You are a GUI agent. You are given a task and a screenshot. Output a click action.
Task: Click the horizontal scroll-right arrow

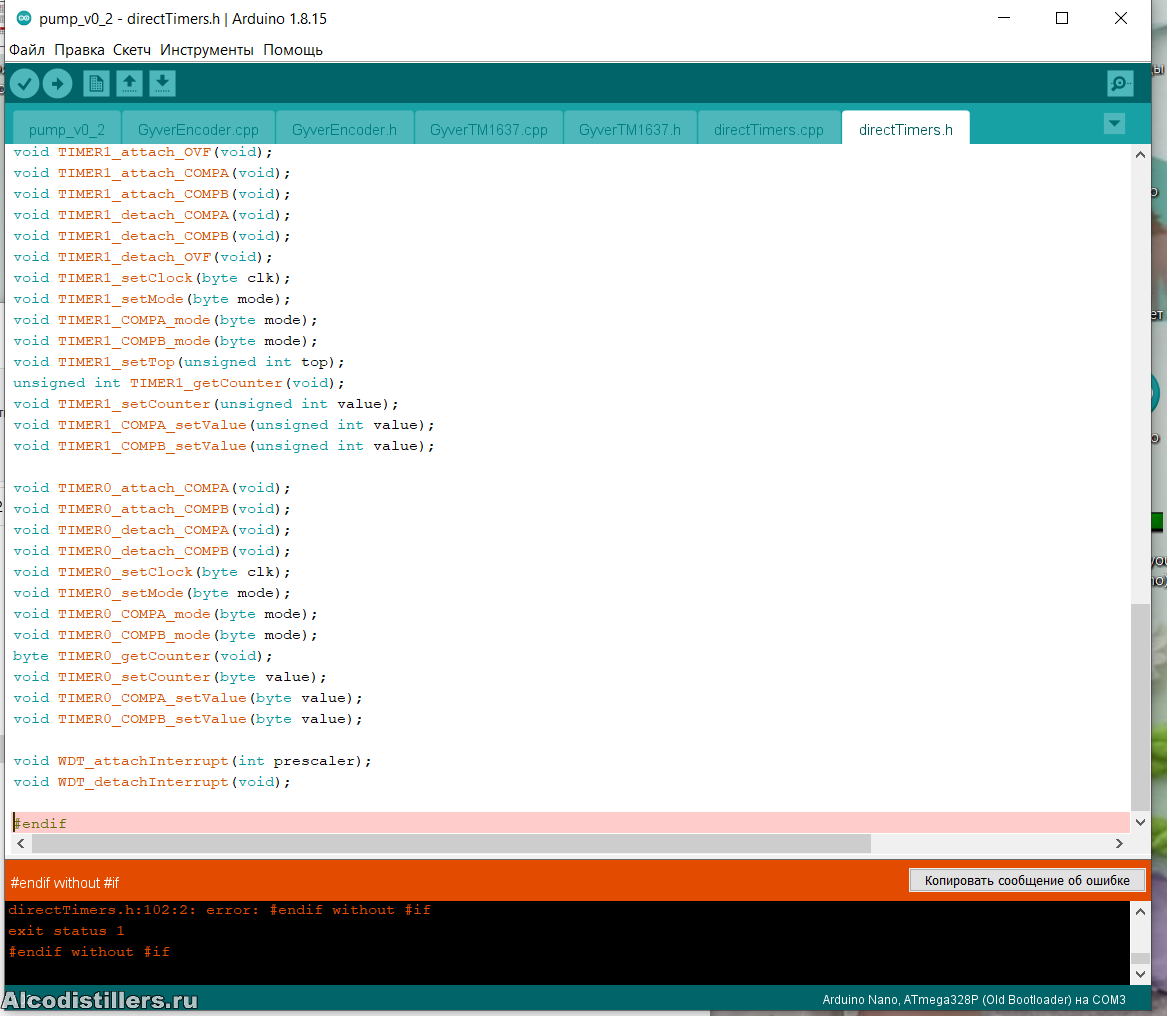[x=1119, y=843]
